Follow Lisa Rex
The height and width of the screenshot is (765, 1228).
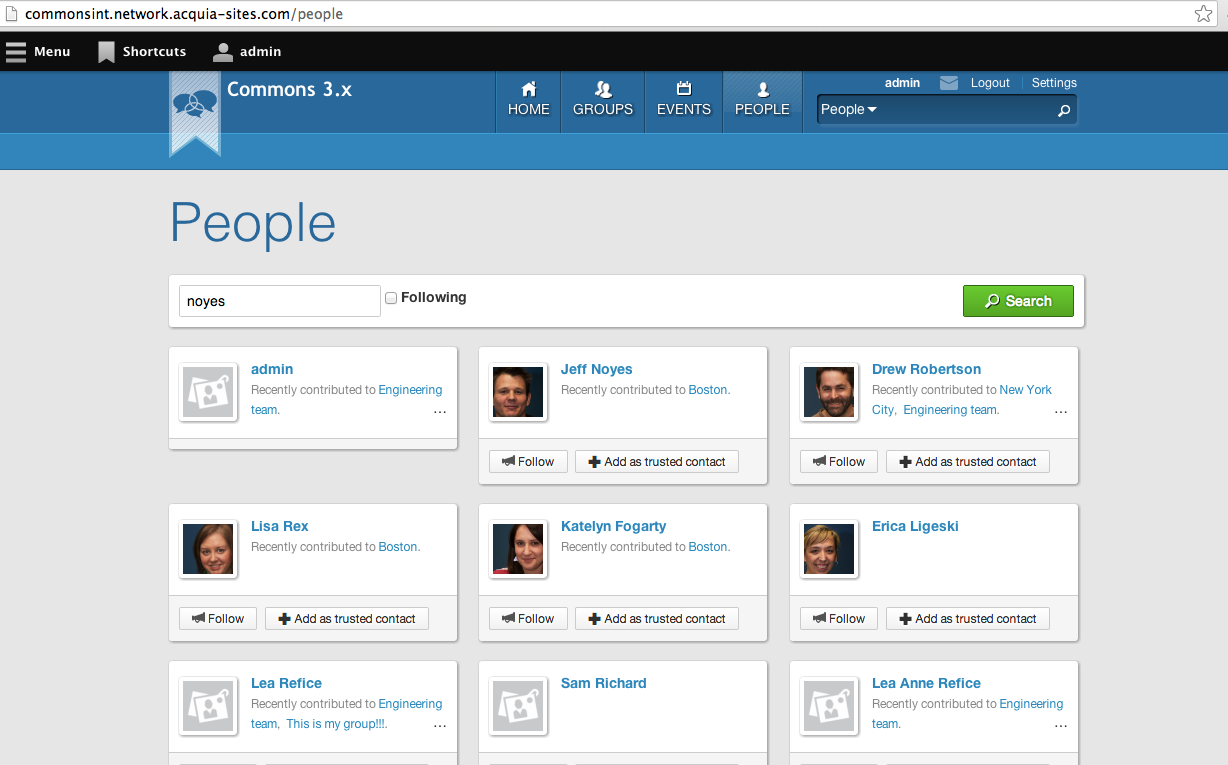(x=217, y=618)
